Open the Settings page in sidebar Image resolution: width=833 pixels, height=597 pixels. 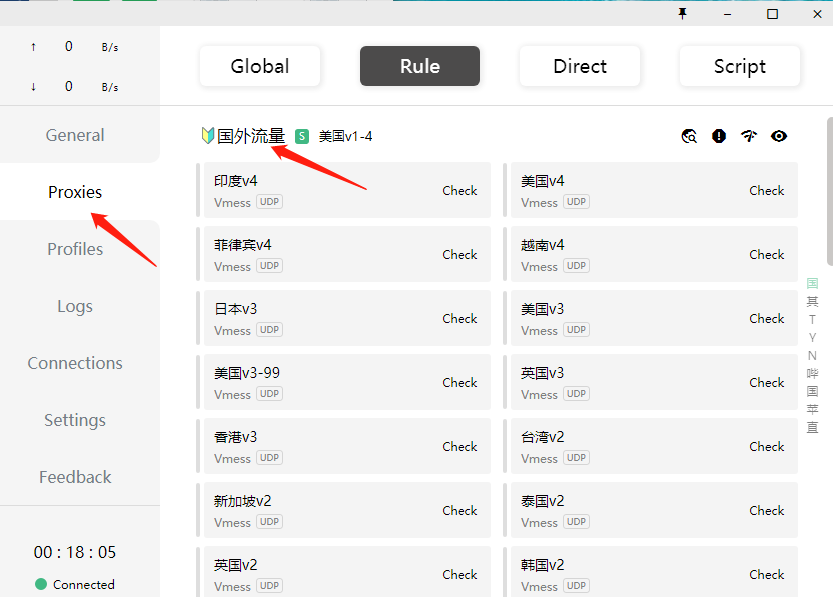pos(75,420)
